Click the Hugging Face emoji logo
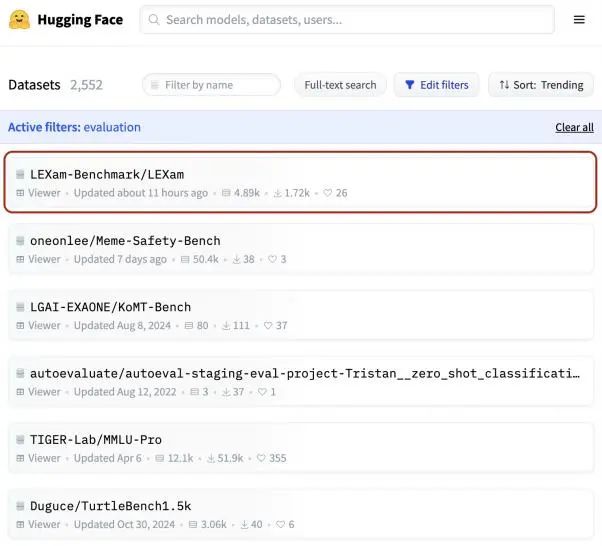This screenshot has width=602, height=546. (x=19, y=20)
